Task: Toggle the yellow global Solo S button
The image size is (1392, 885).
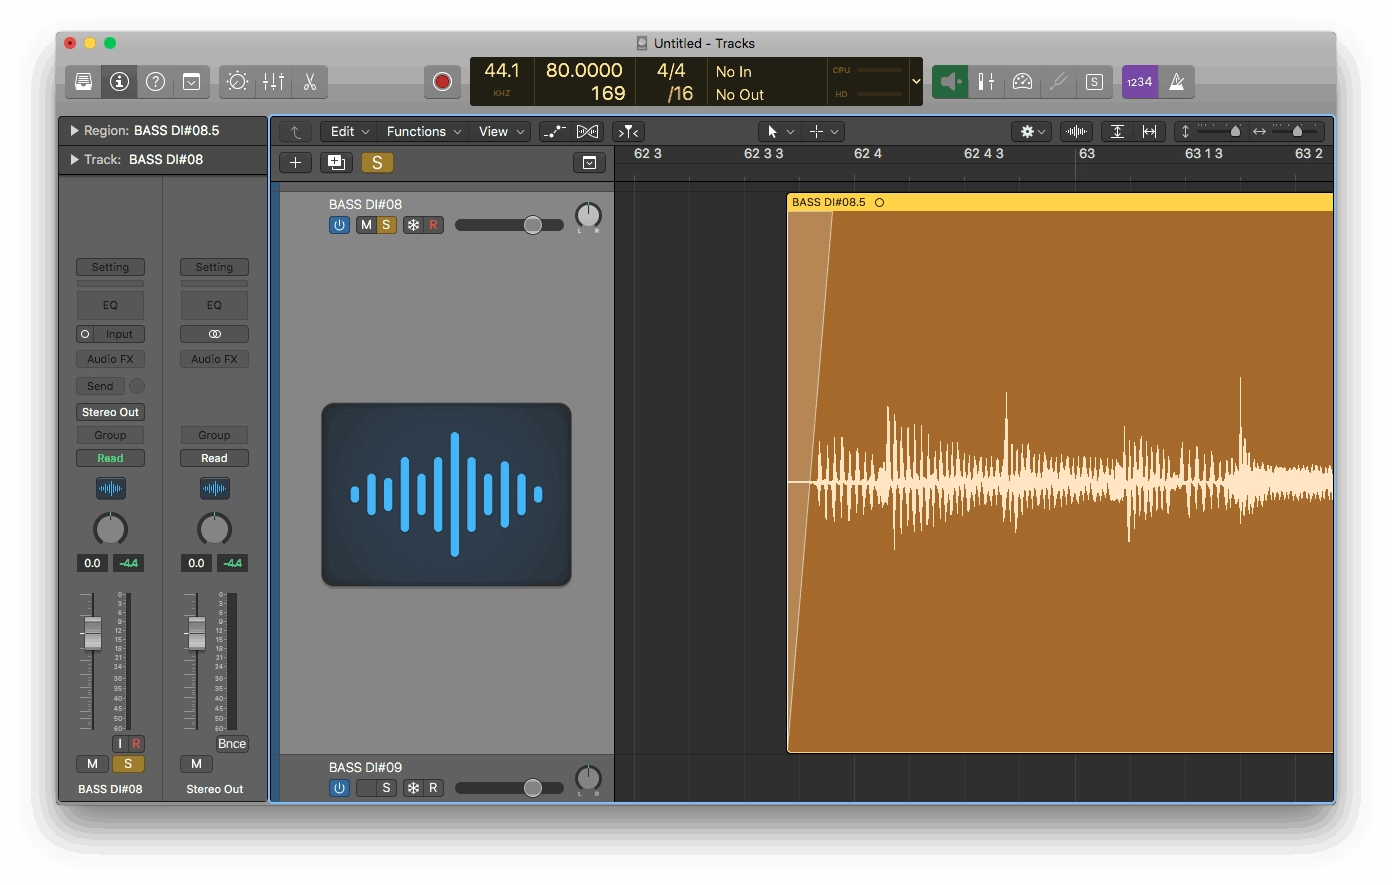Action: pos(377,163)
